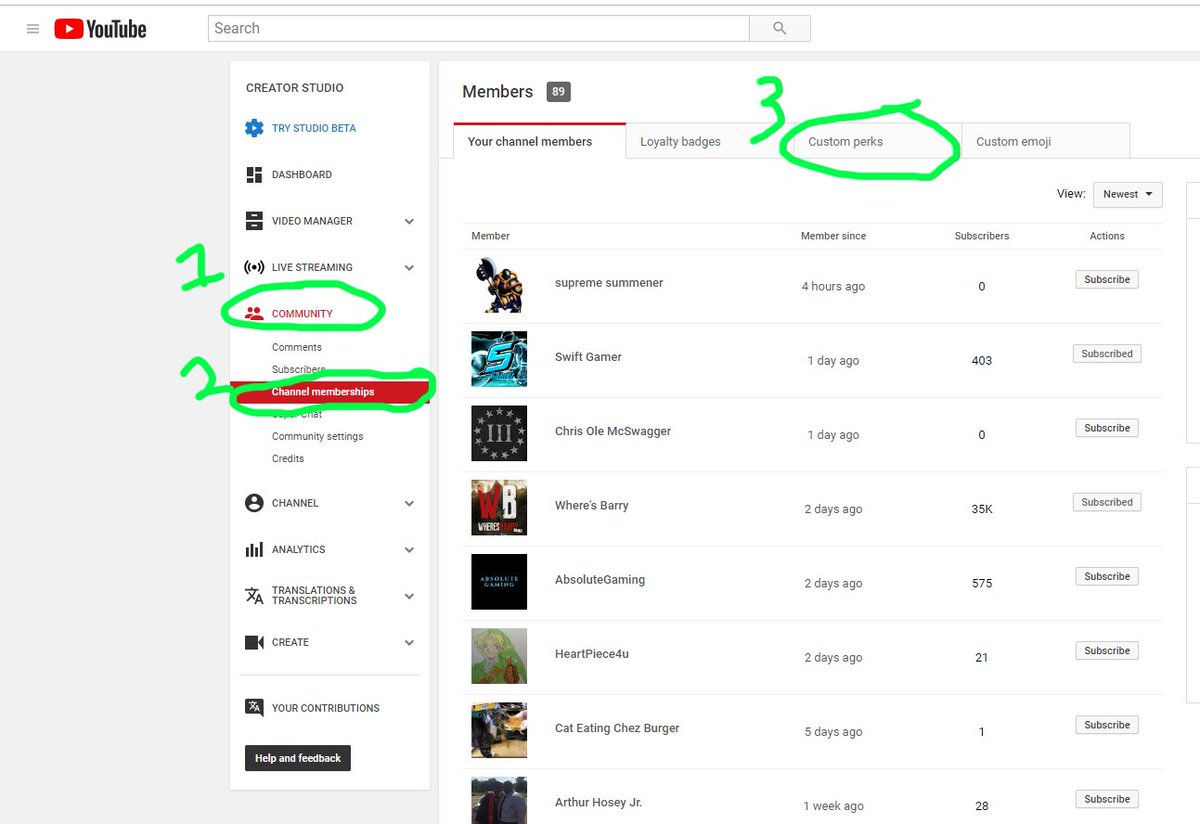Image resolution: width=1200 pixels, height=824 pixels.
Task: Click Chris Ole McSwagger's avatar
Action: pos(499,433)
